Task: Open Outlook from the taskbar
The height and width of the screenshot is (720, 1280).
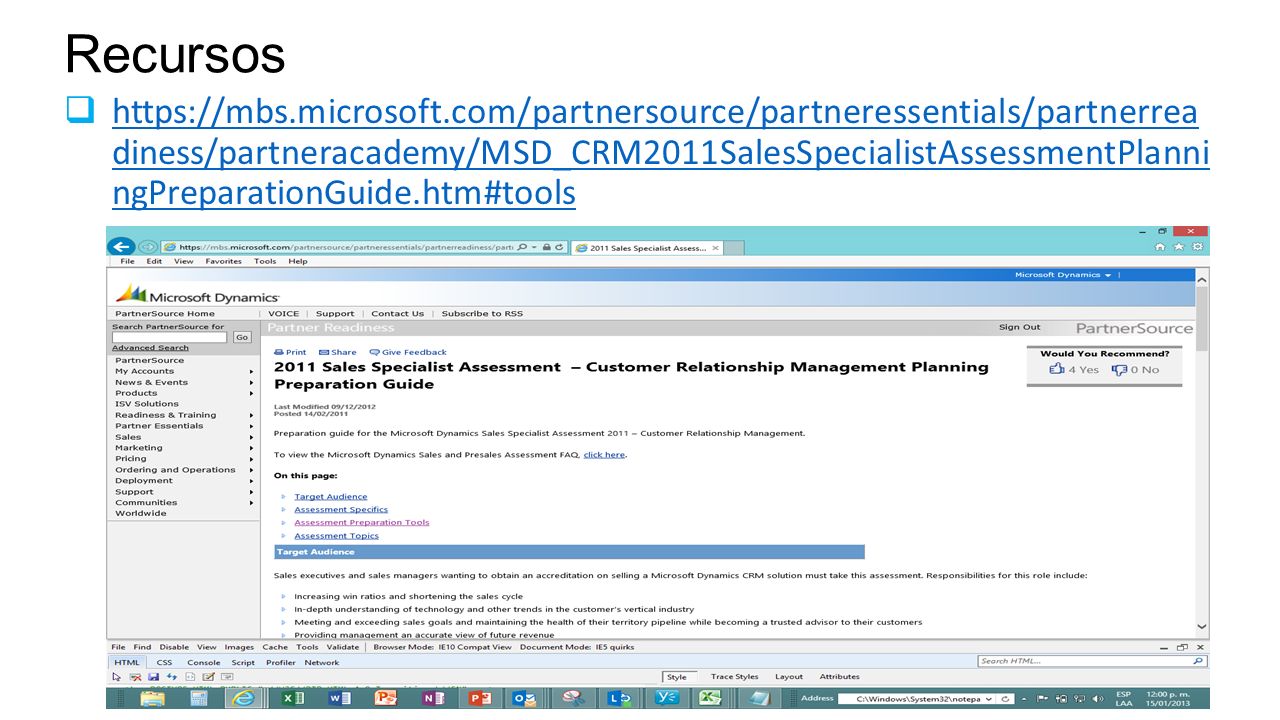Action: (523, 698)
